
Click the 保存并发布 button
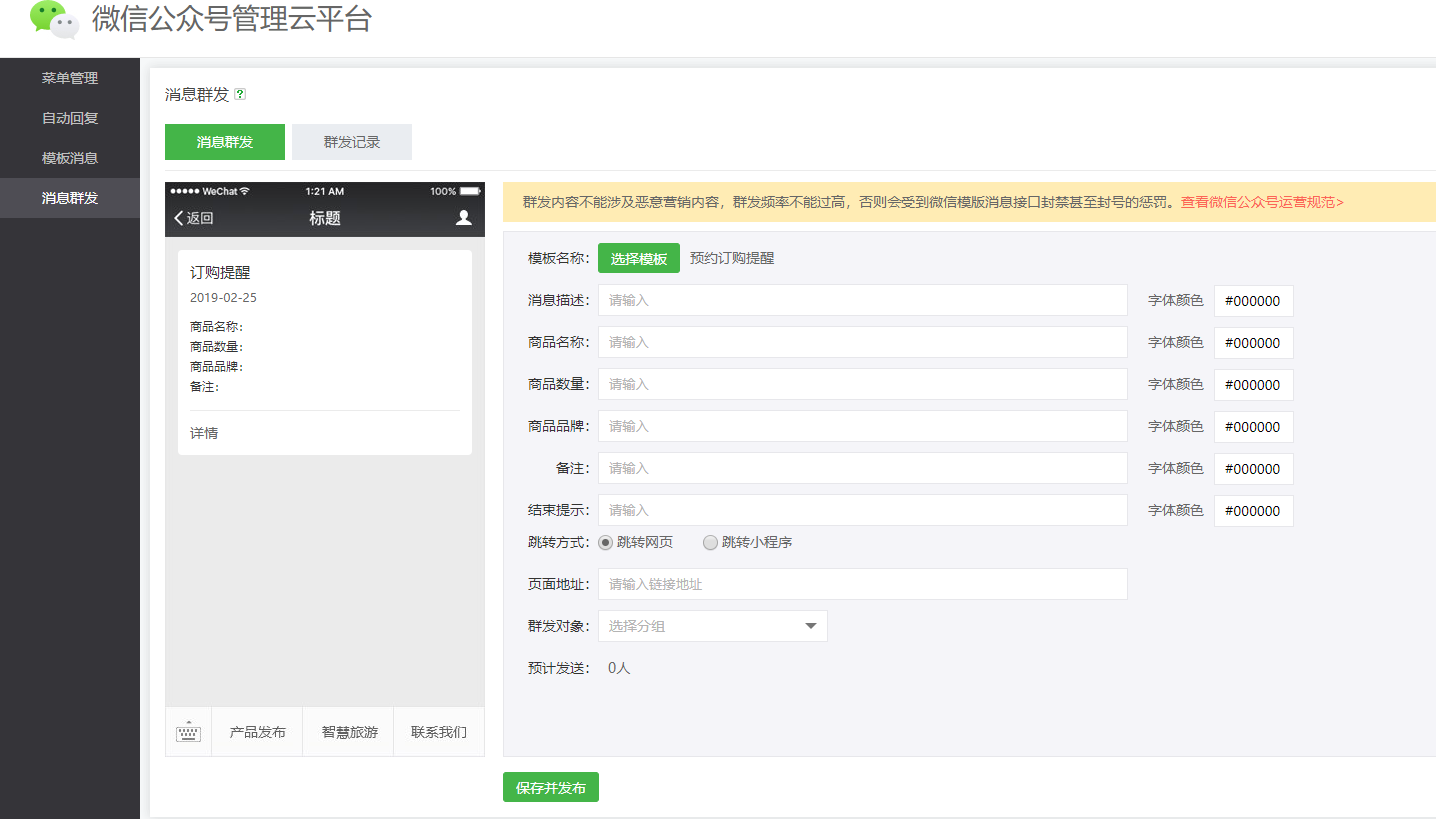[x=550, y=788]
